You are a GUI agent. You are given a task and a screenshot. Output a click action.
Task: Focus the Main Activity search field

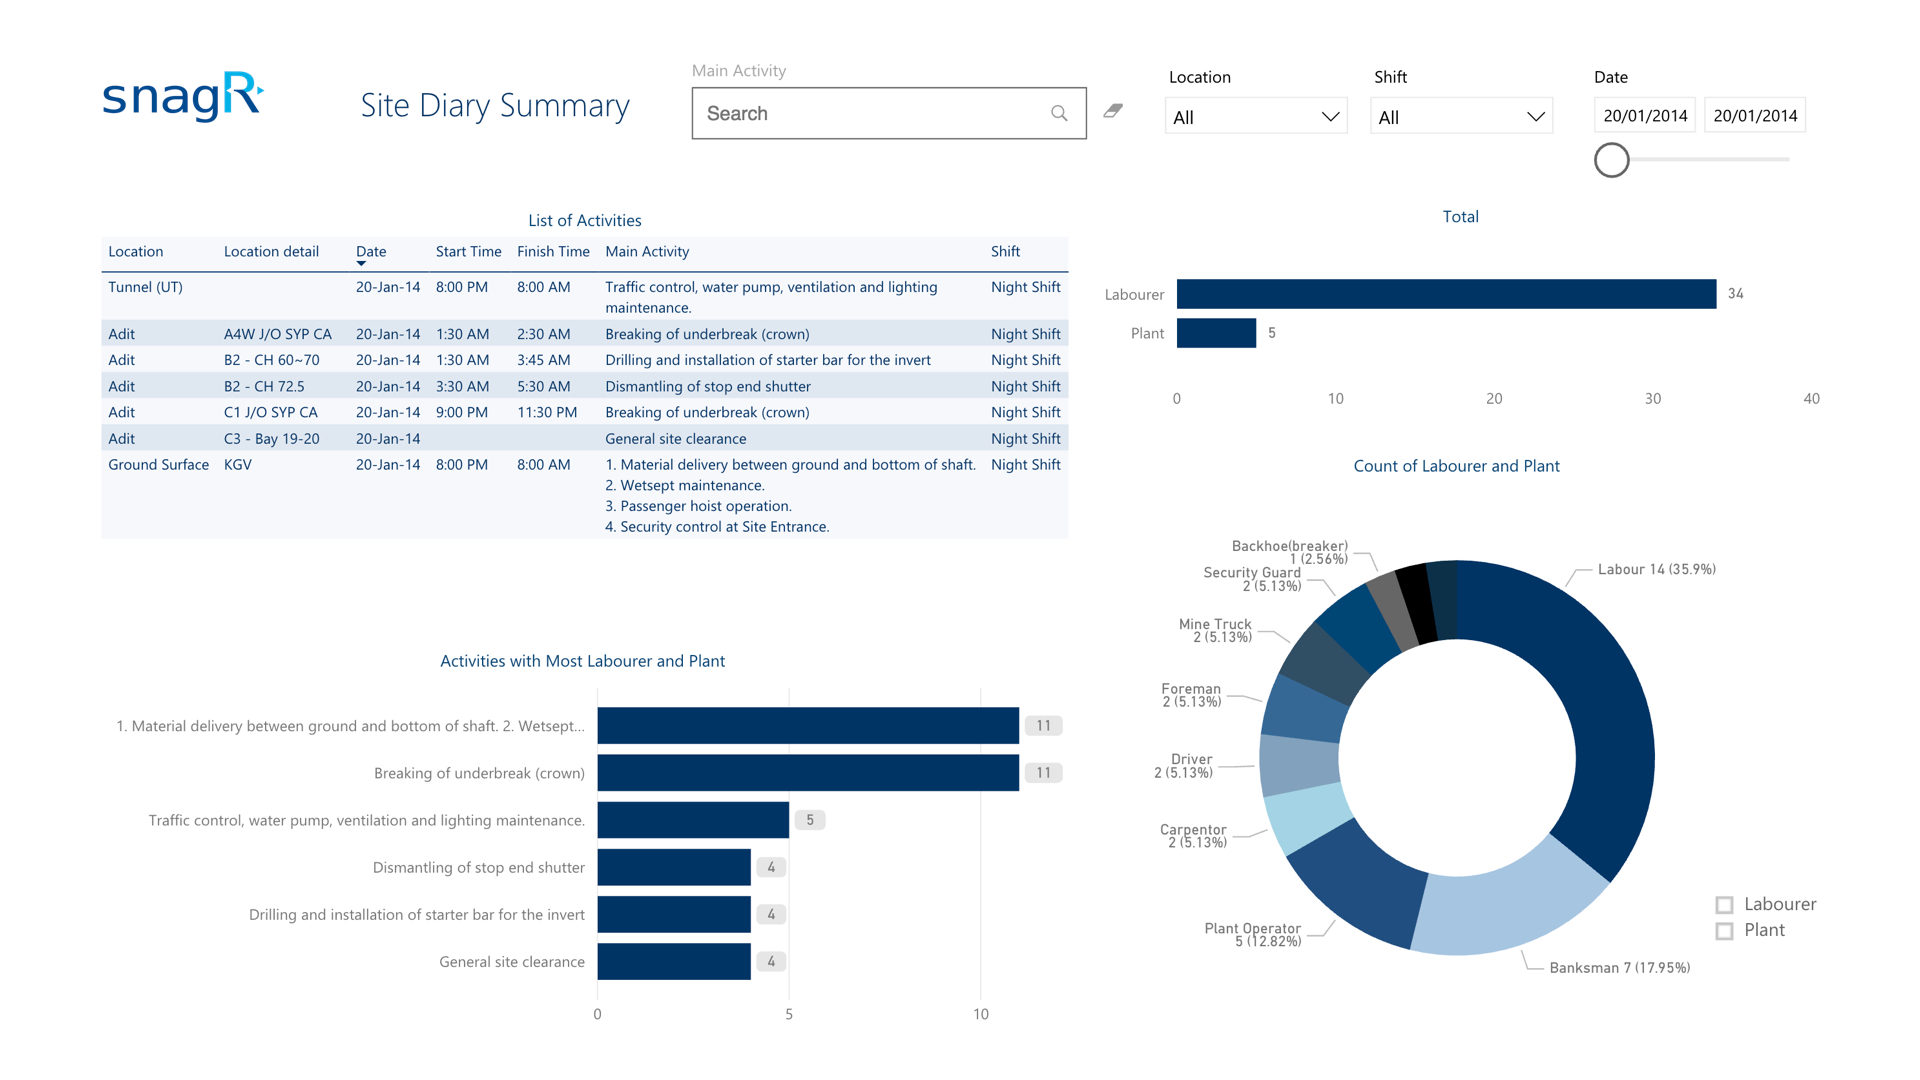click(889, 113)
